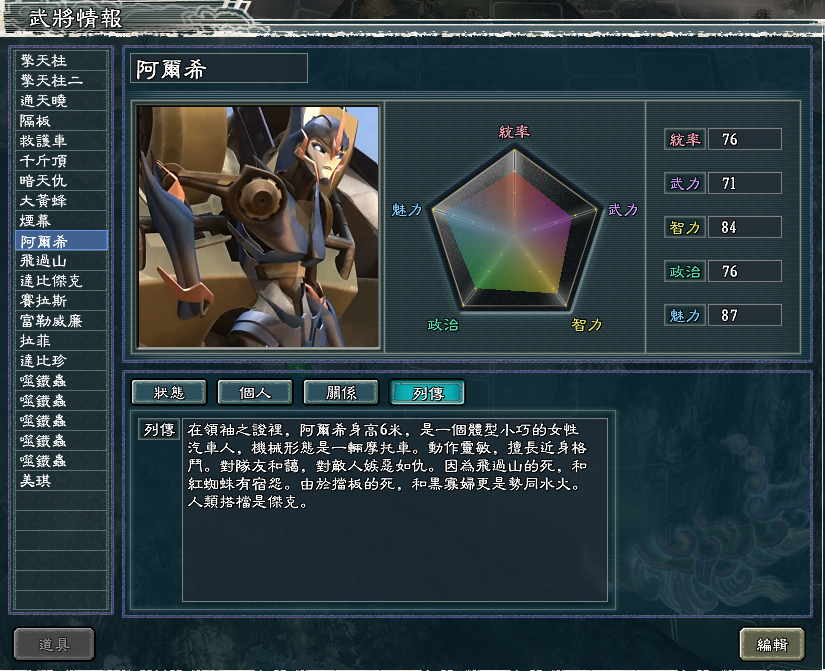Select 富勒威廉 from the list

(62, 321)
